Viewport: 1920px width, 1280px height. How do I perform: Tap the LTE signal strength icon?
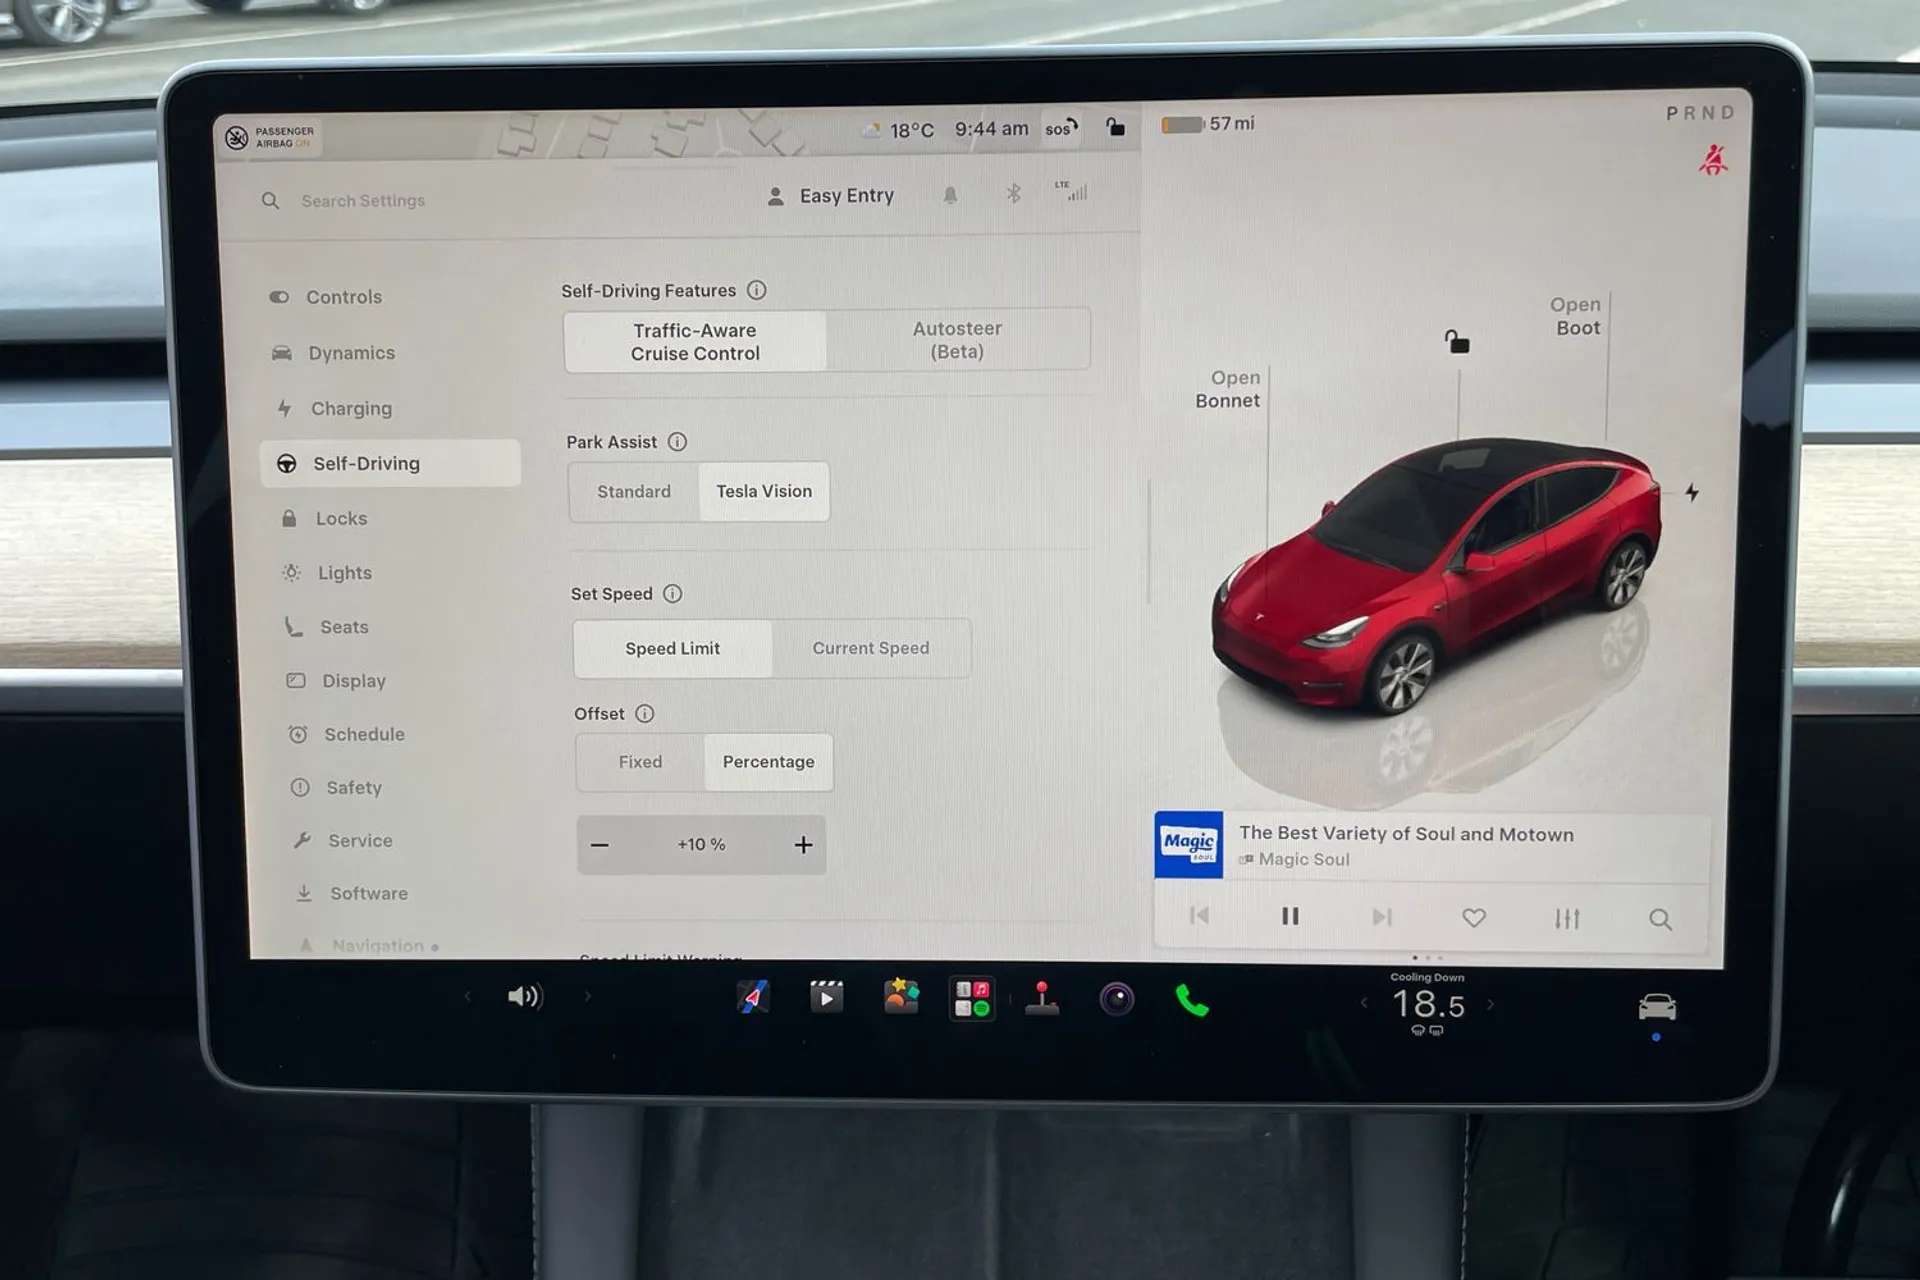[1071, 191]
